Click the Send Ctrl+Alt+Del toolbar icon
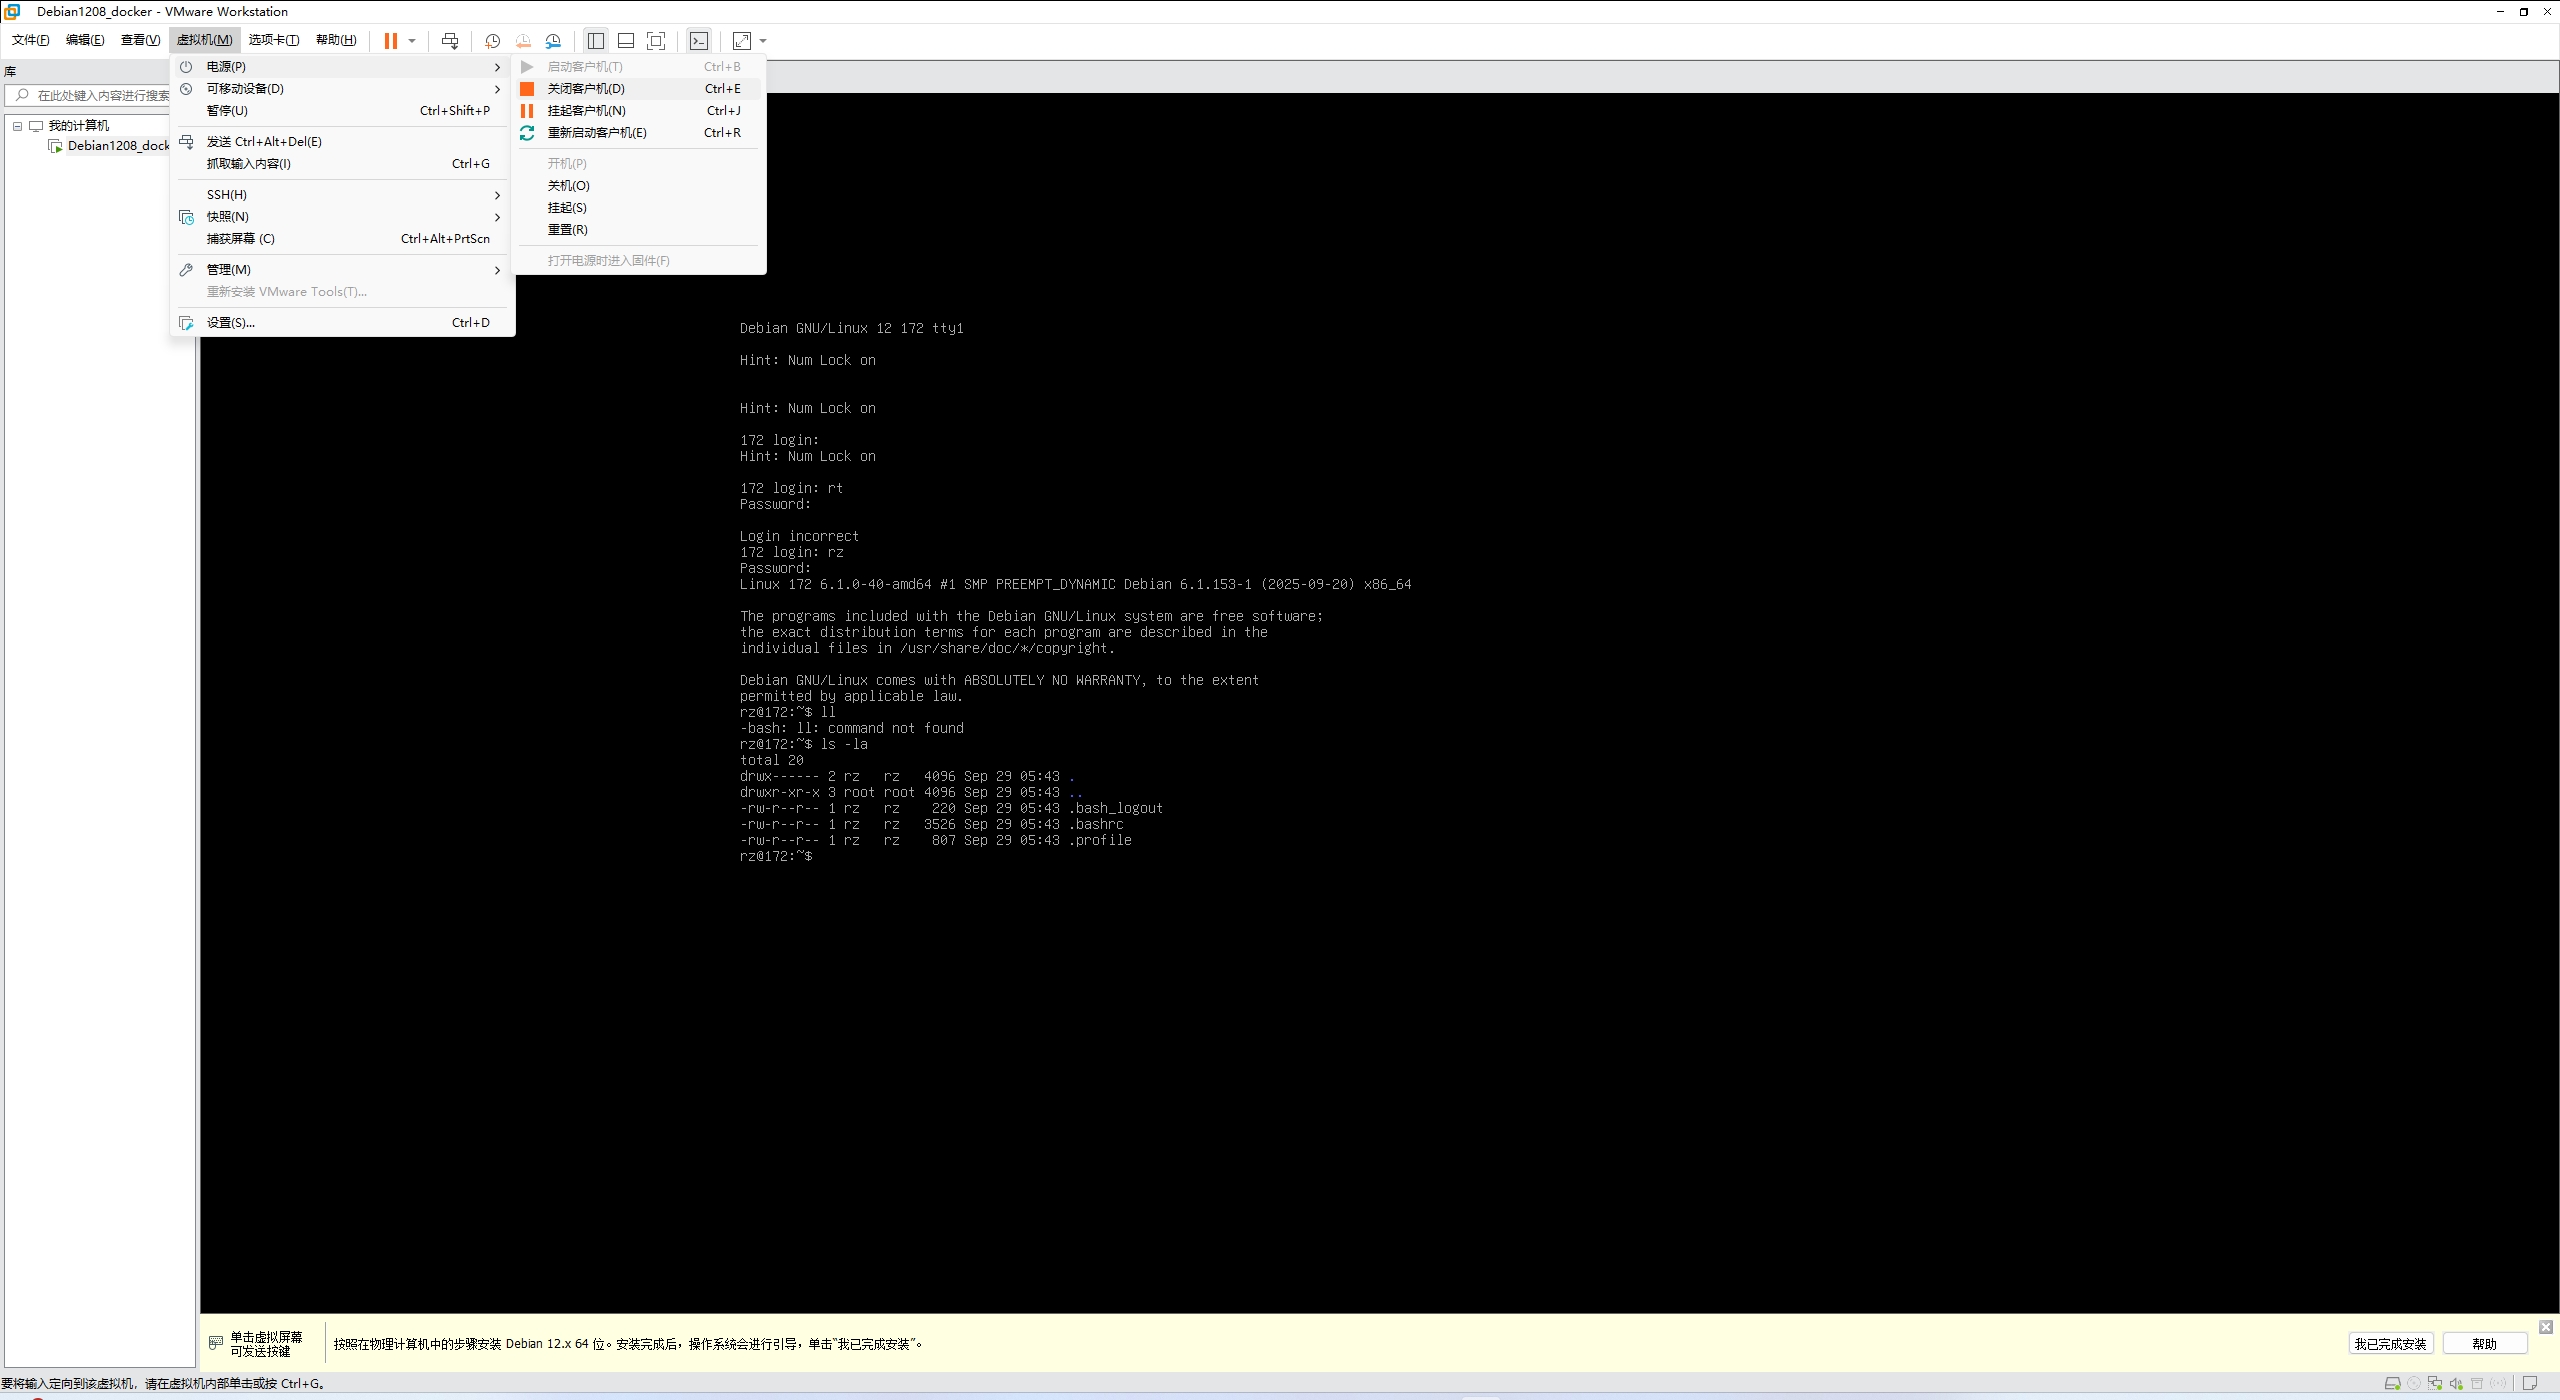Screen dimensions: 2560x1400 coord(450,41)
